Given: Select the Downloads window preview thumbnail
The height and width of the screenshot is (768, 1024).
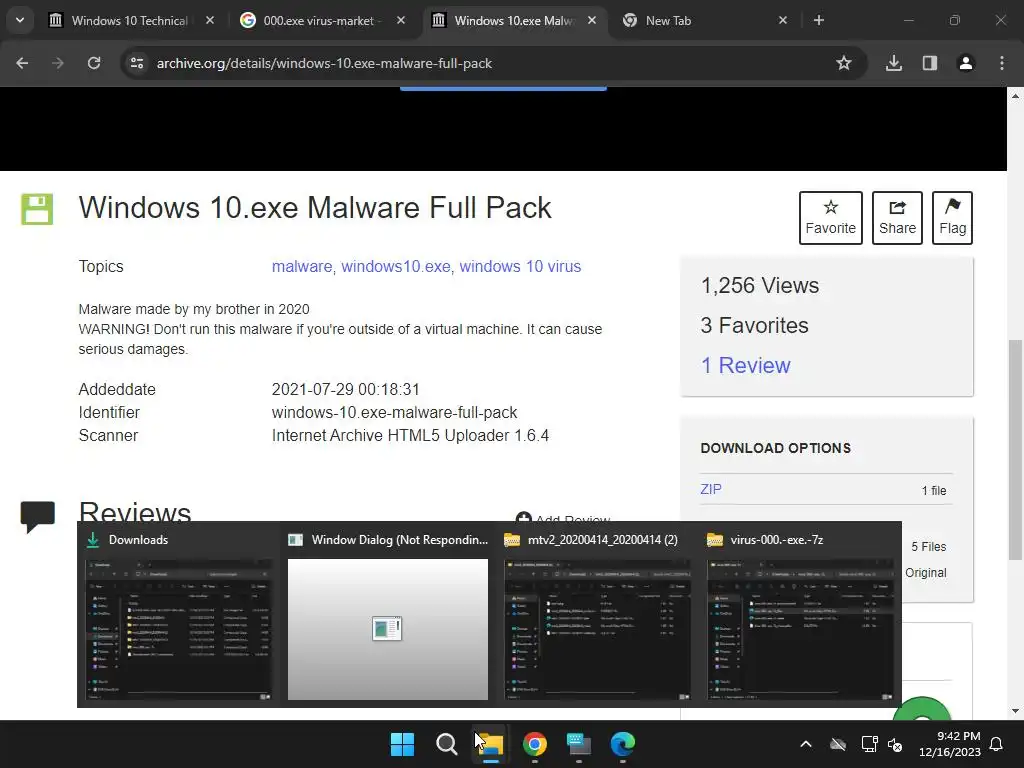Looking at the screenshot, I should 179,630.
